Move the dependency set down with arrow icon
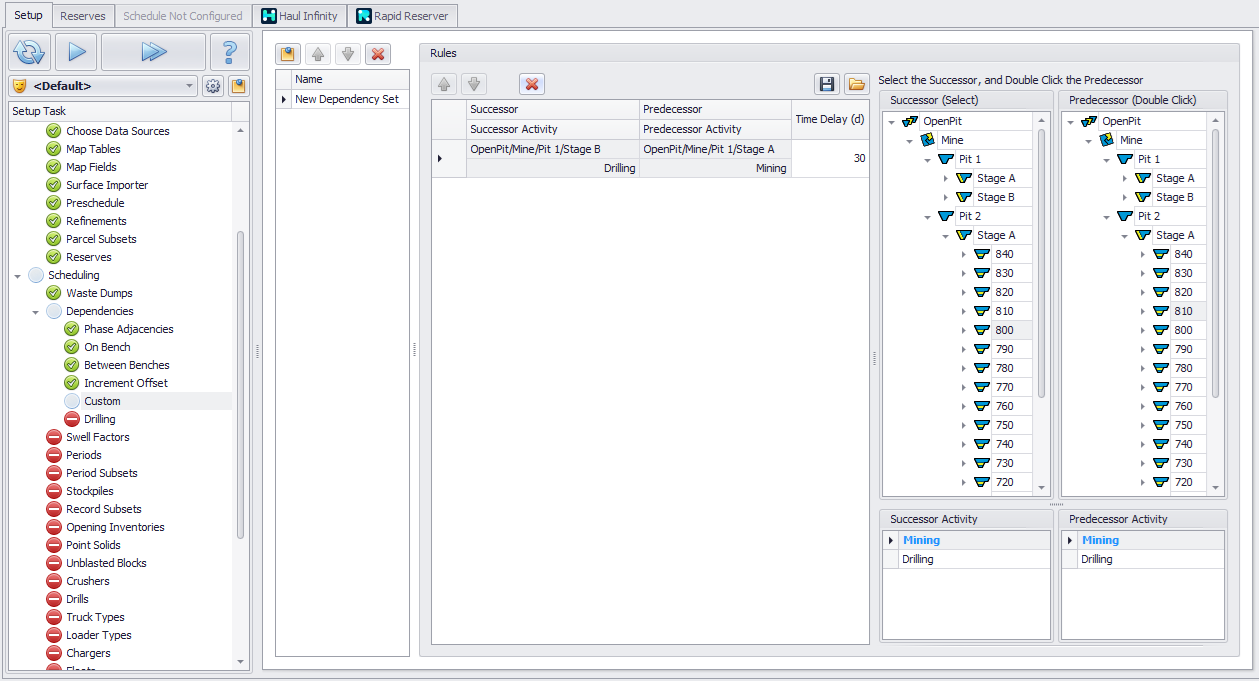This screenshot has width=1259, height=681. click(x=346, y=54)
